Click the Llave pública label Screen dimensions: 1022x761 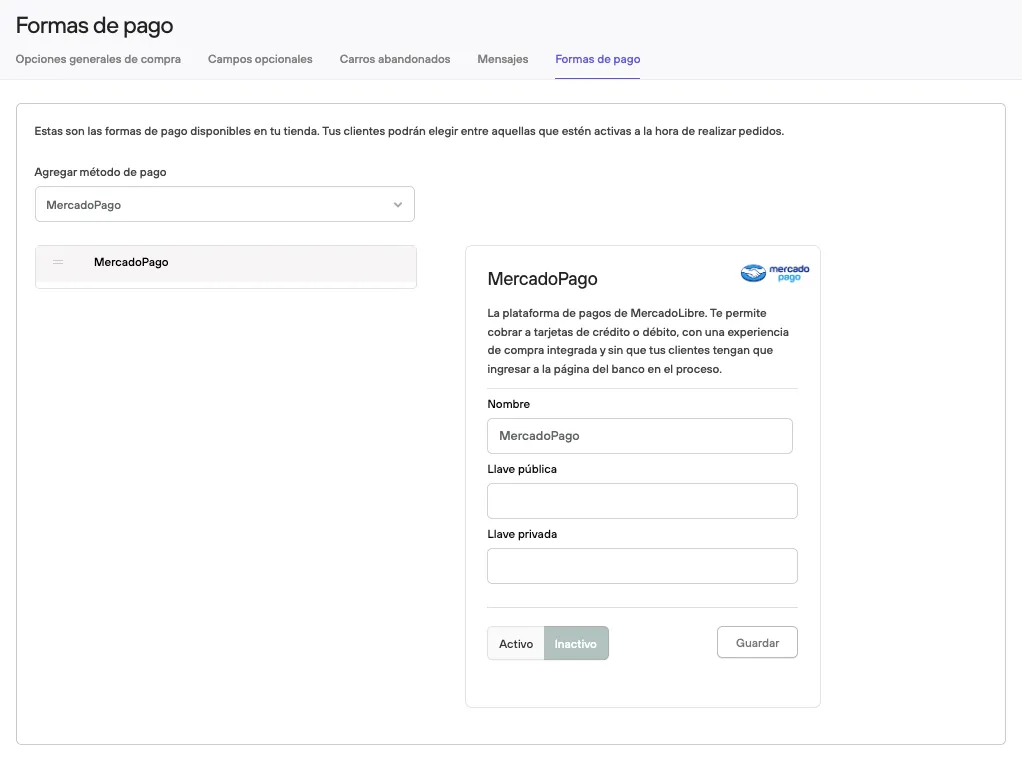click(x=522, y=469)
